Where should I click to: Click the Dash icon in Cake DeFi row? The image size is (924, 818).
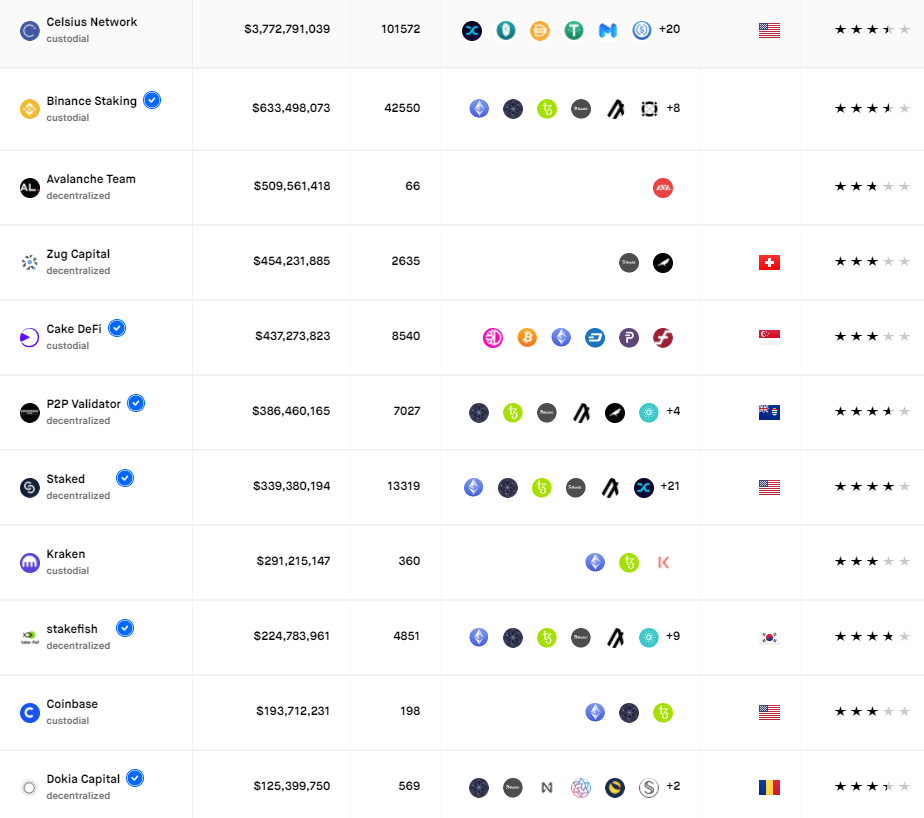(595, 338)
